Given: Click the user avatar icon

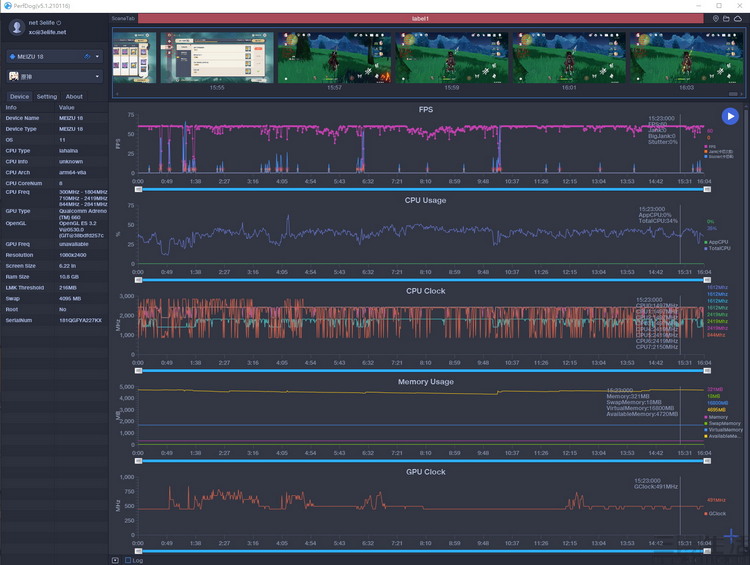Looking at the screenshot, I should point(16,27).
